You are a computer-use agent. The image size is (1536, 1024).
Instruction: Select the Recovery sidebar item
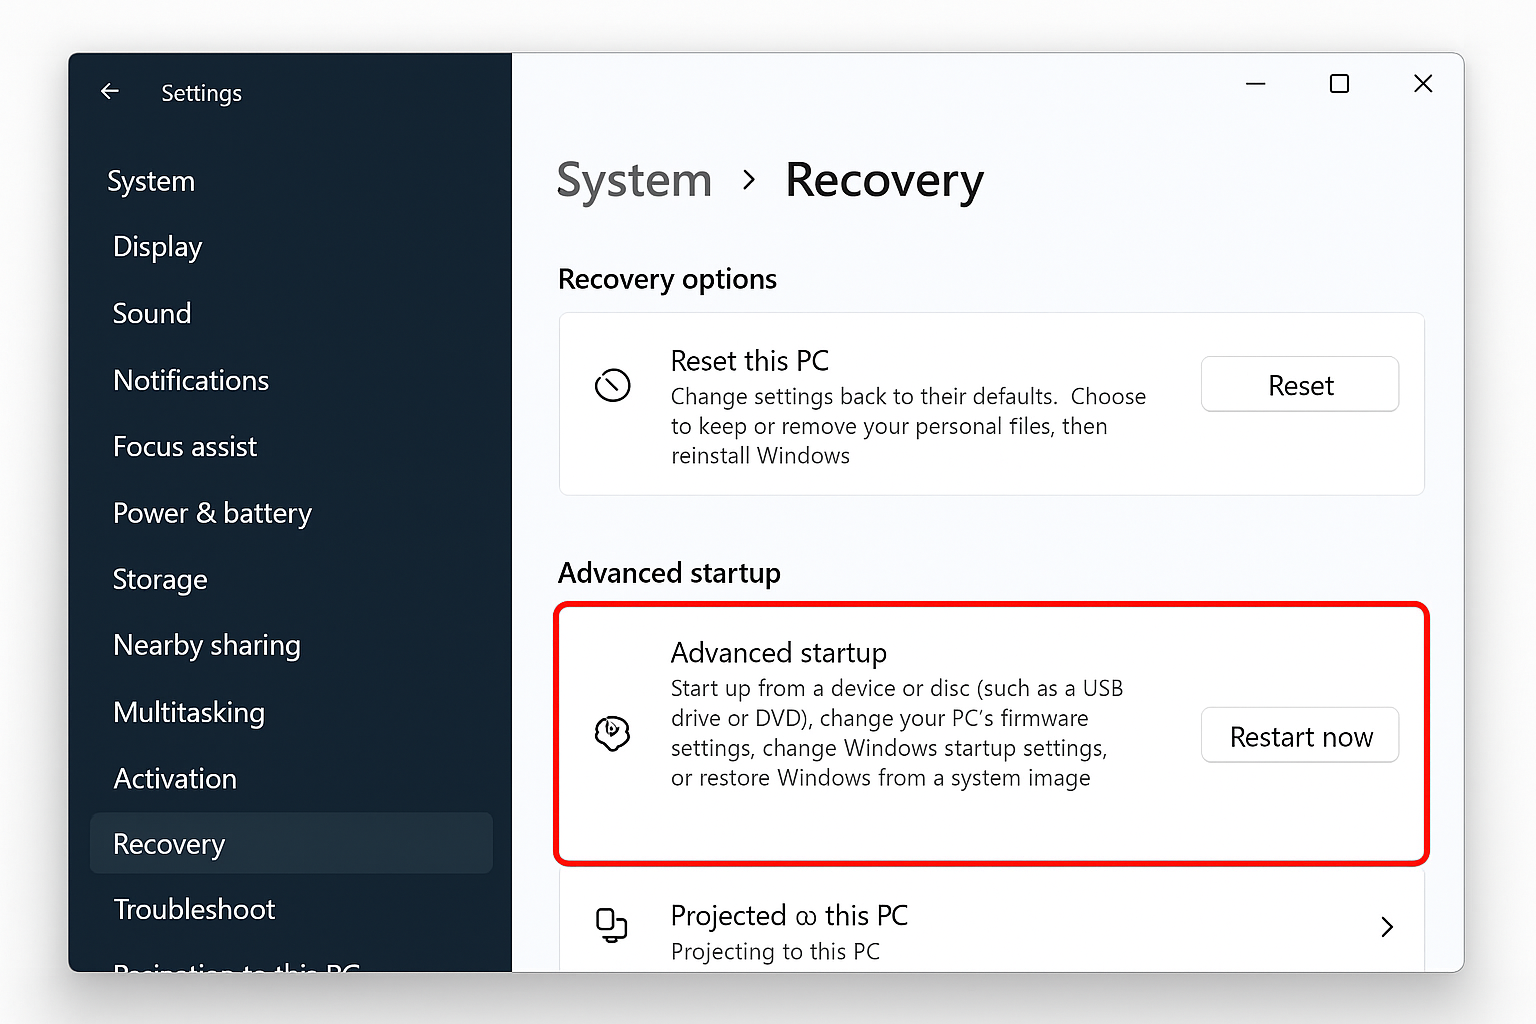291,843
